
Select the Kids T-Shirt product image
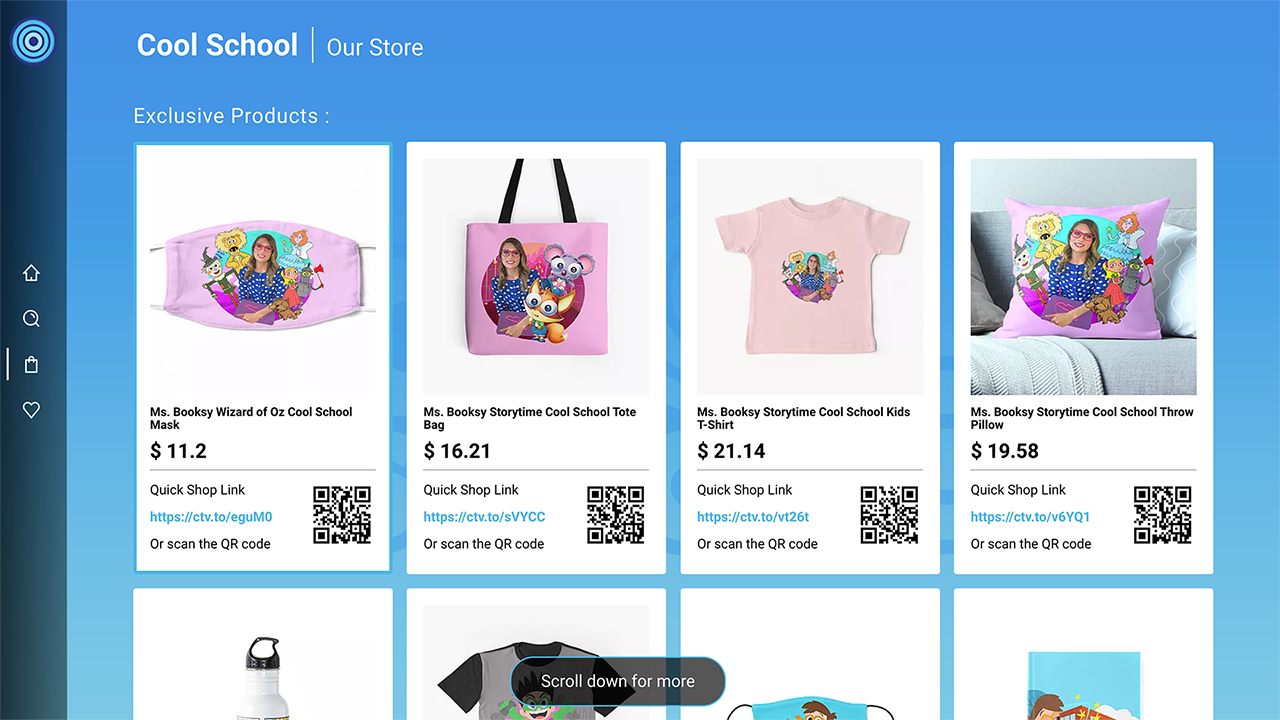pyautogui.click(x=810, y=277)
